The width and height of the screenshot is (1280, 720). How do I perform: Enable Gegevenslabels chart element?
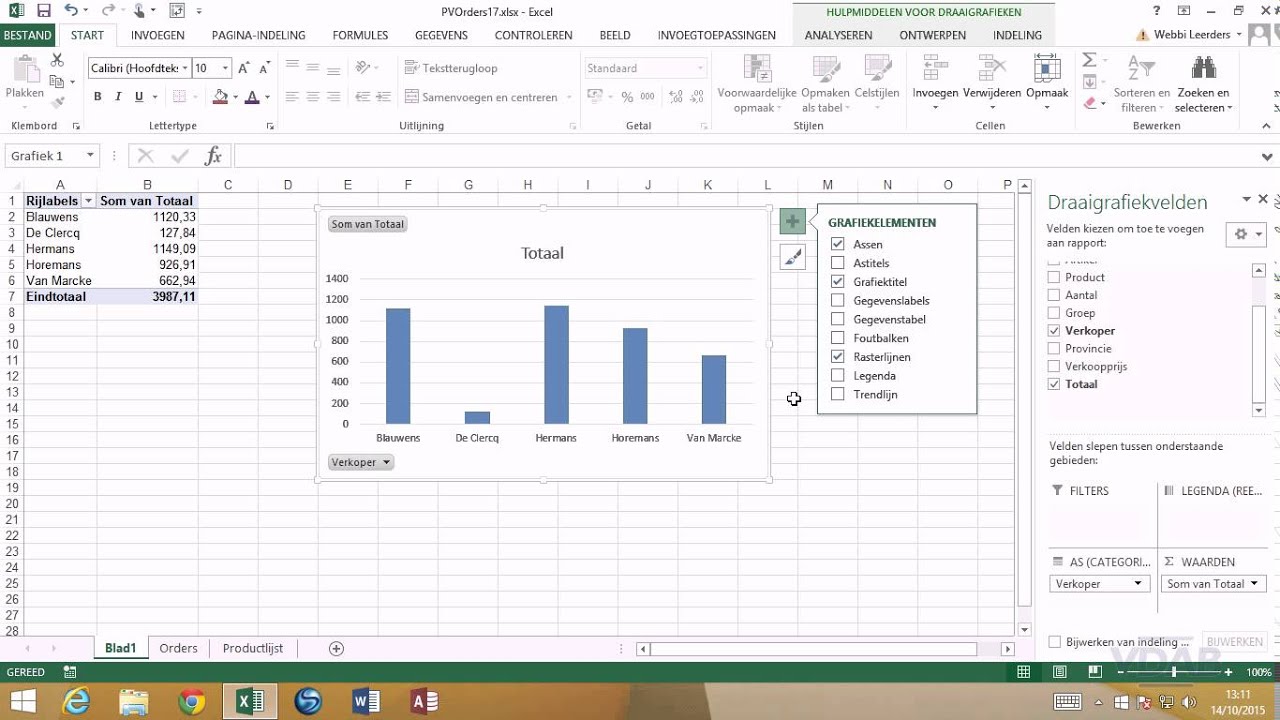[838, 300]
